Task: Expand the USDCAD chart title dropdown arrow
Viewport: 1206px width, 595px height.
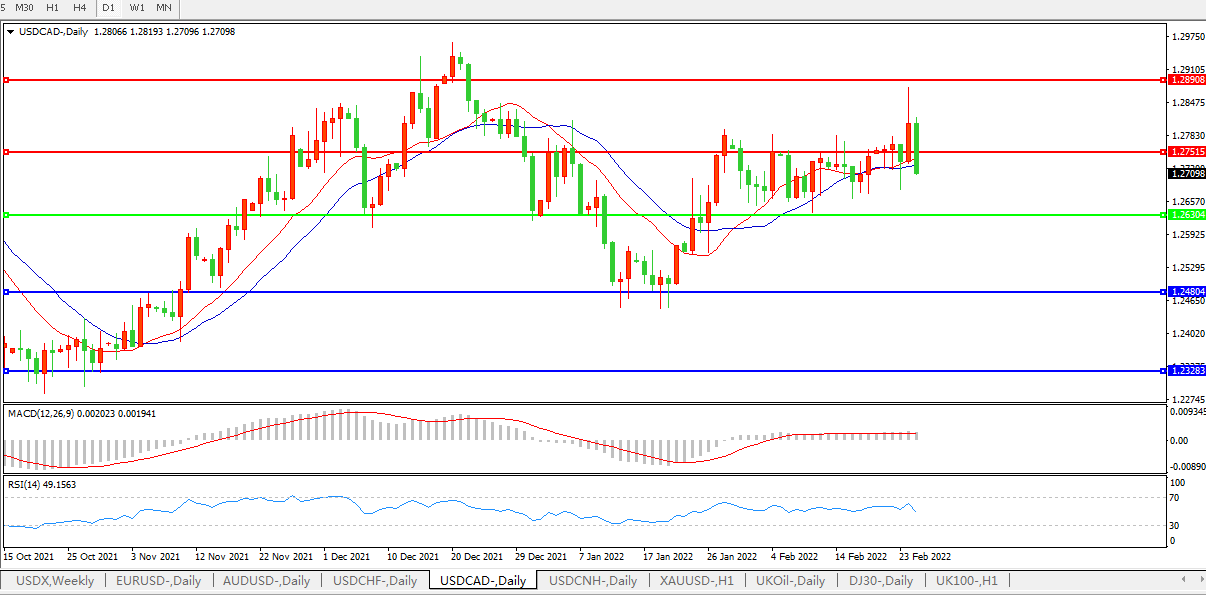Action: [x=10, y=32]
